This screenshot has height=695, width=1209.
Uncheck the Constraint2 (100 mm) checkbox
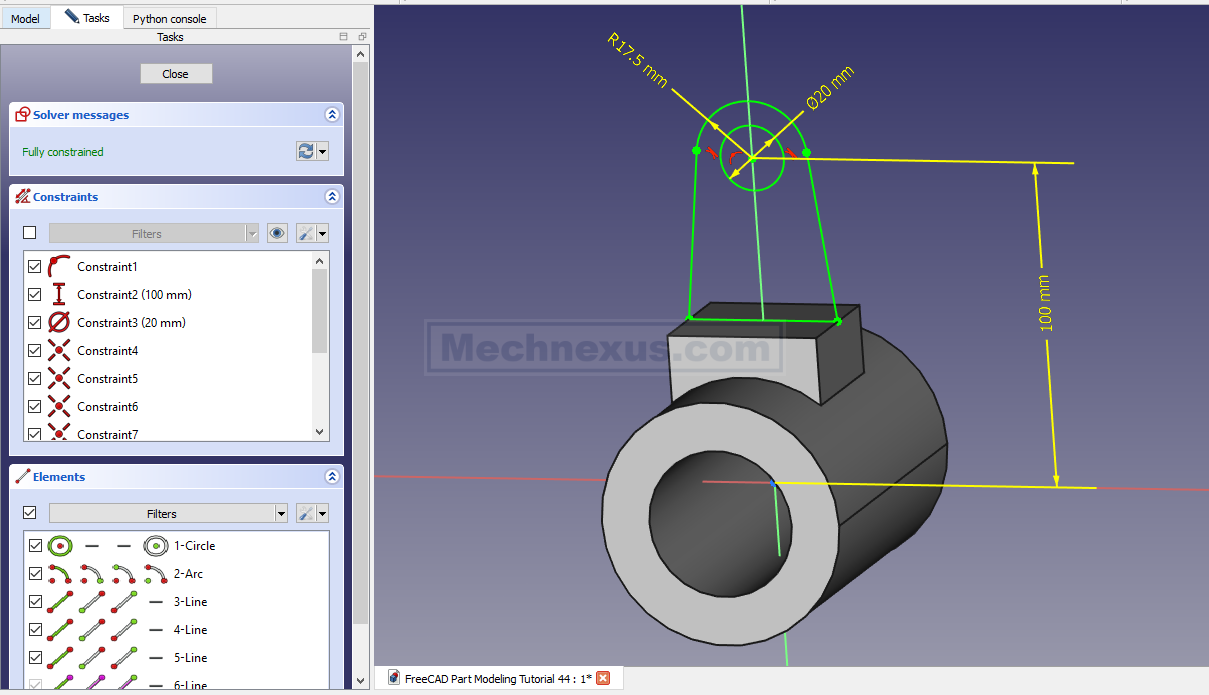click(35, 294)
